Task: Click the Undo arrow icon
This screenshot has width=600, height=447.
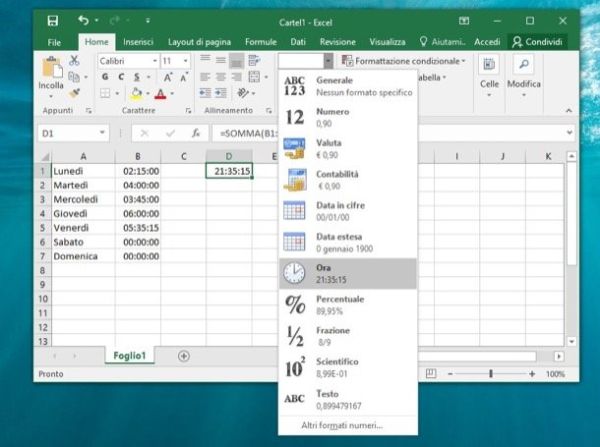Action: (x=82, y=20)
